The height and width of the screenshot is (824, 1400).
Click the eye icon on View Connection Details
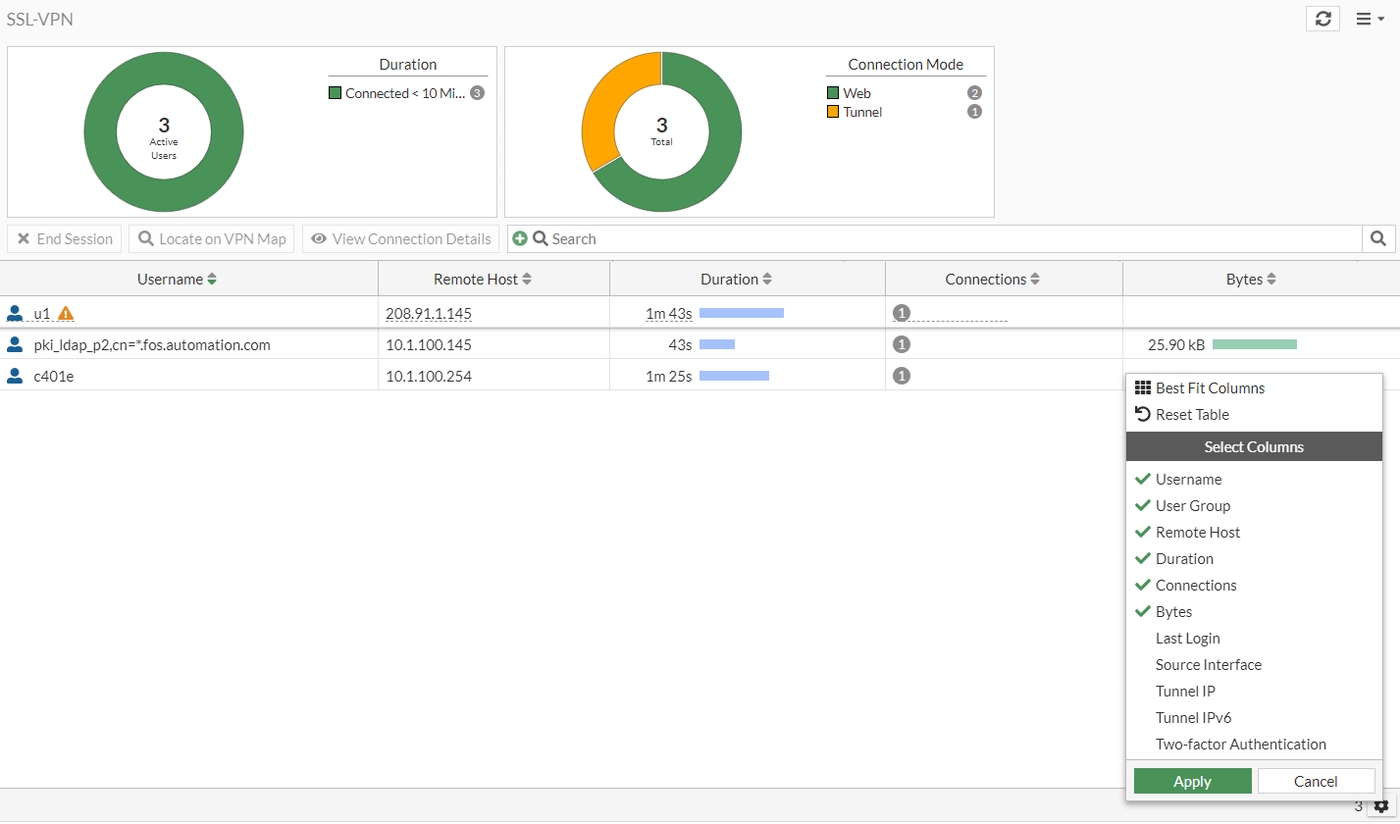[319, 239]
